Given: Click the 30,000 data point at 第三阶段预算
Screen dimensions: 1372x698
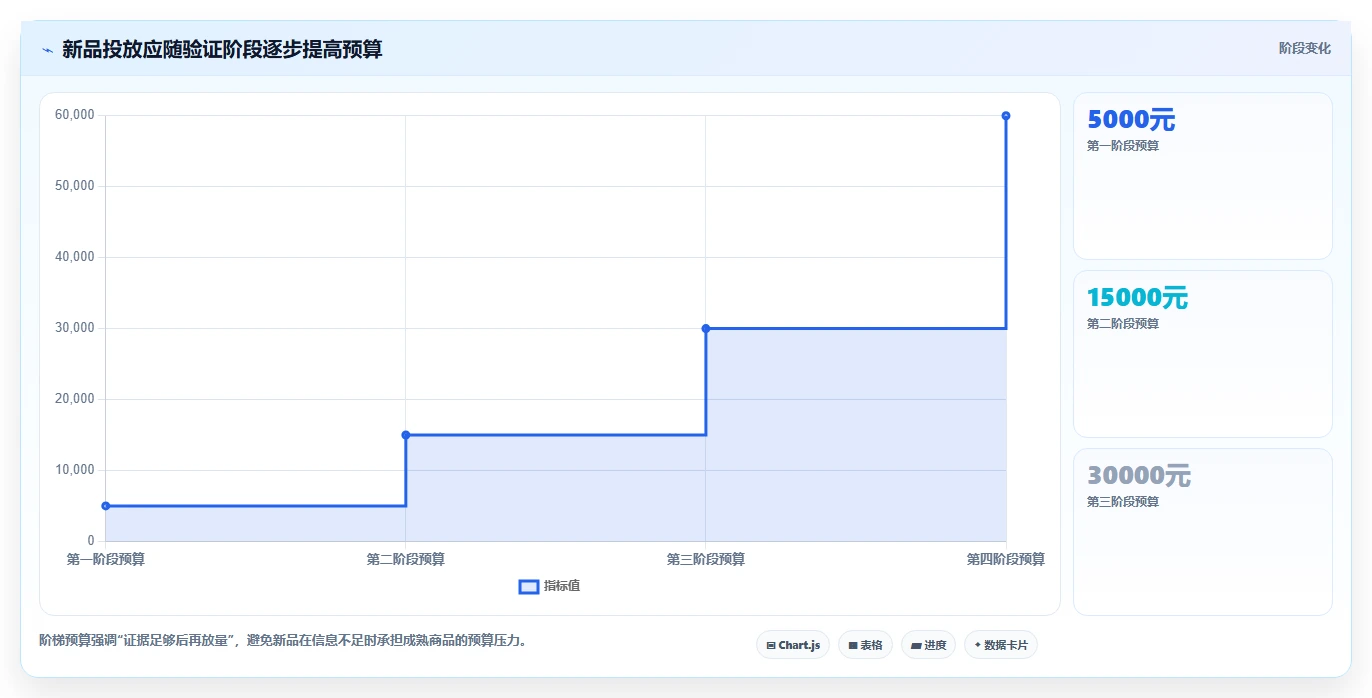Looking at the screenshot, I should (x=706, y=328).
